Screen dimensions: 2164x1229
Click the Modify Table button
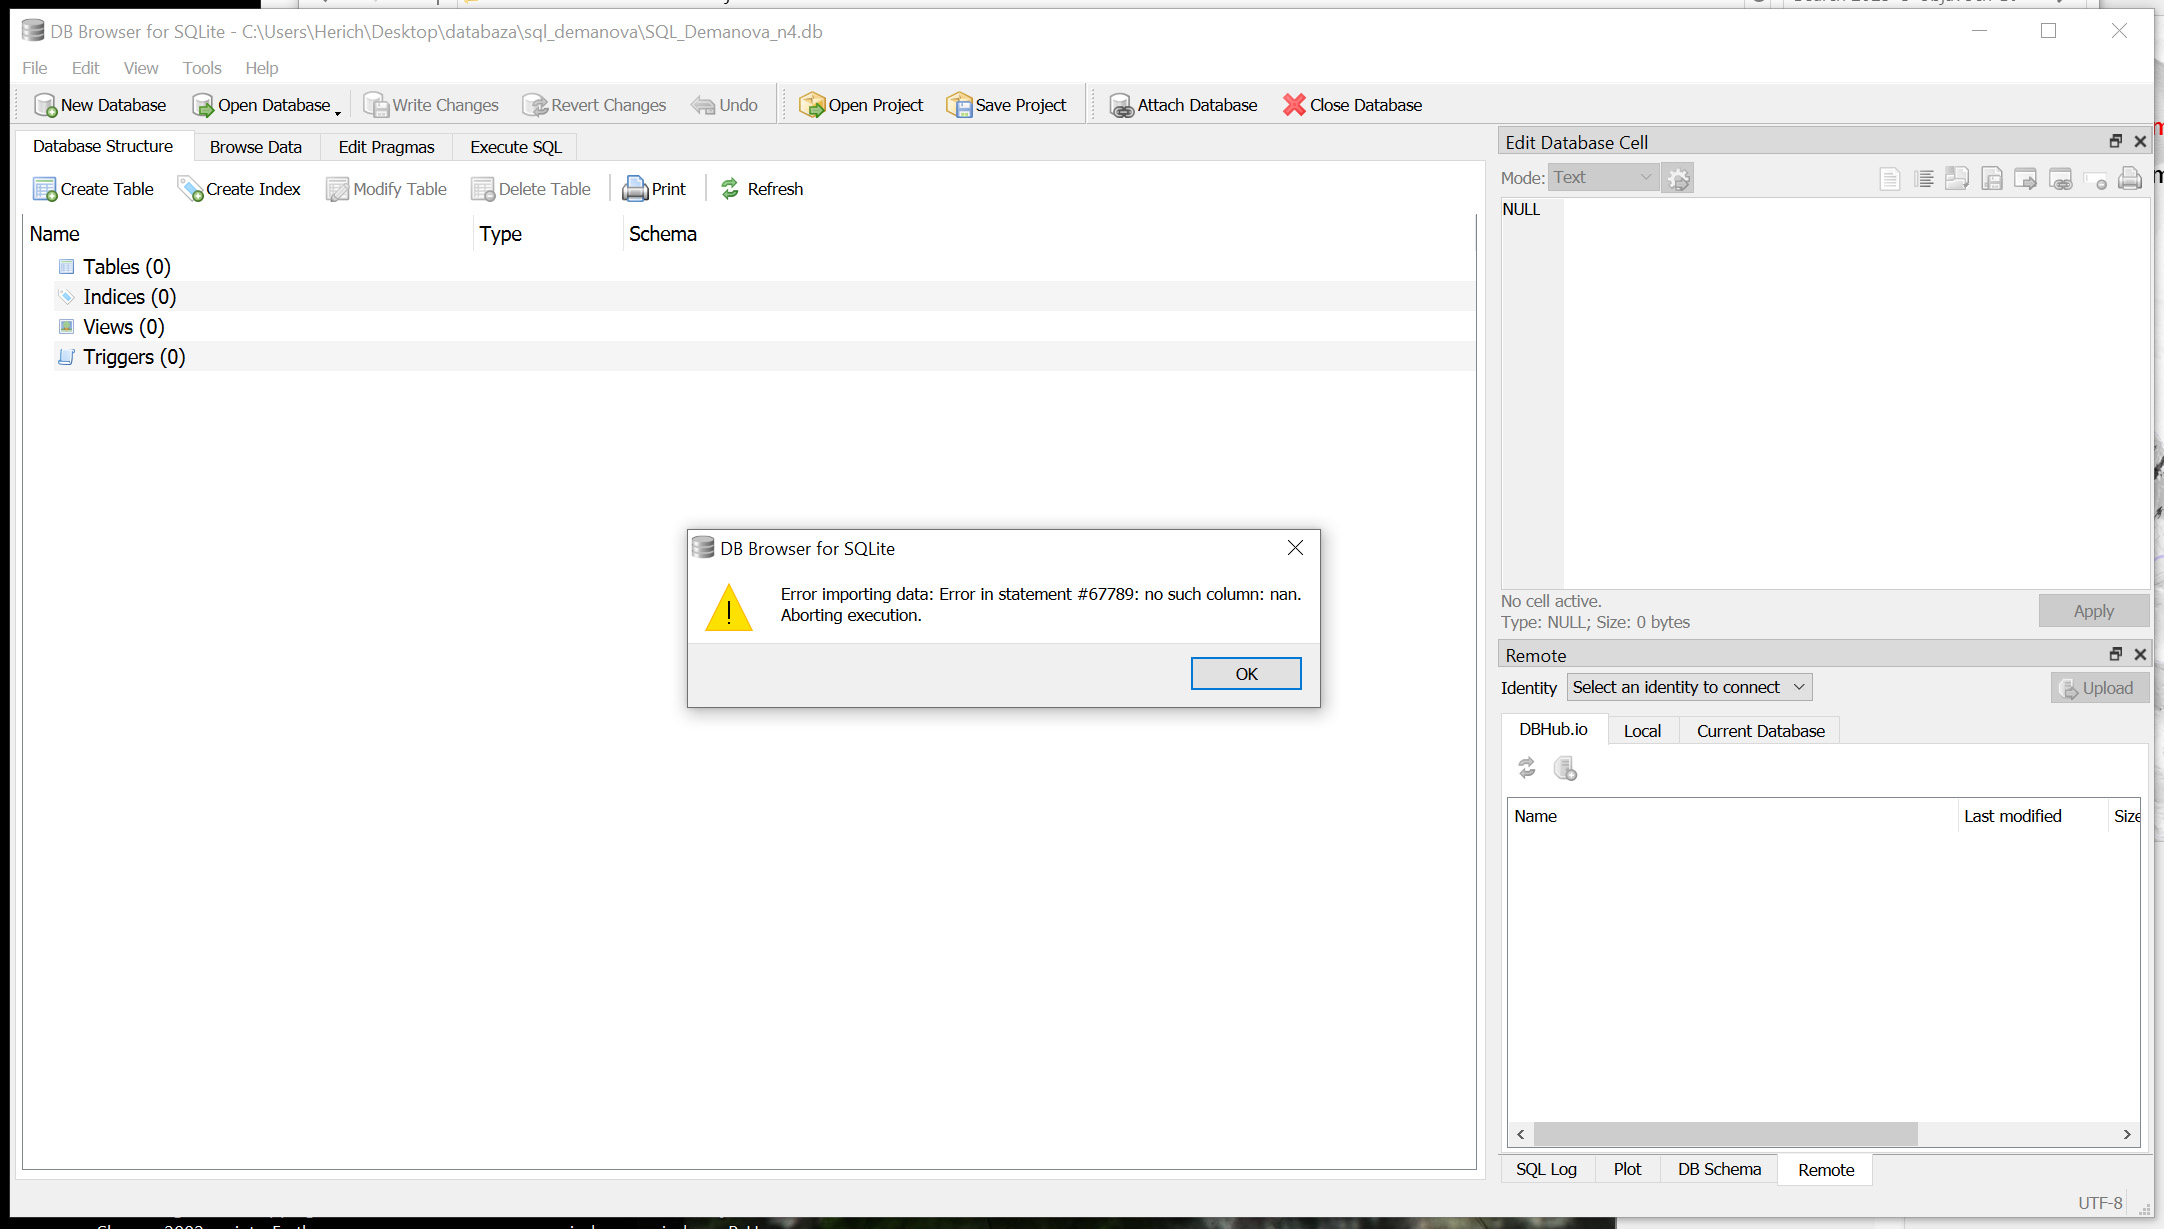click(387, 189)
